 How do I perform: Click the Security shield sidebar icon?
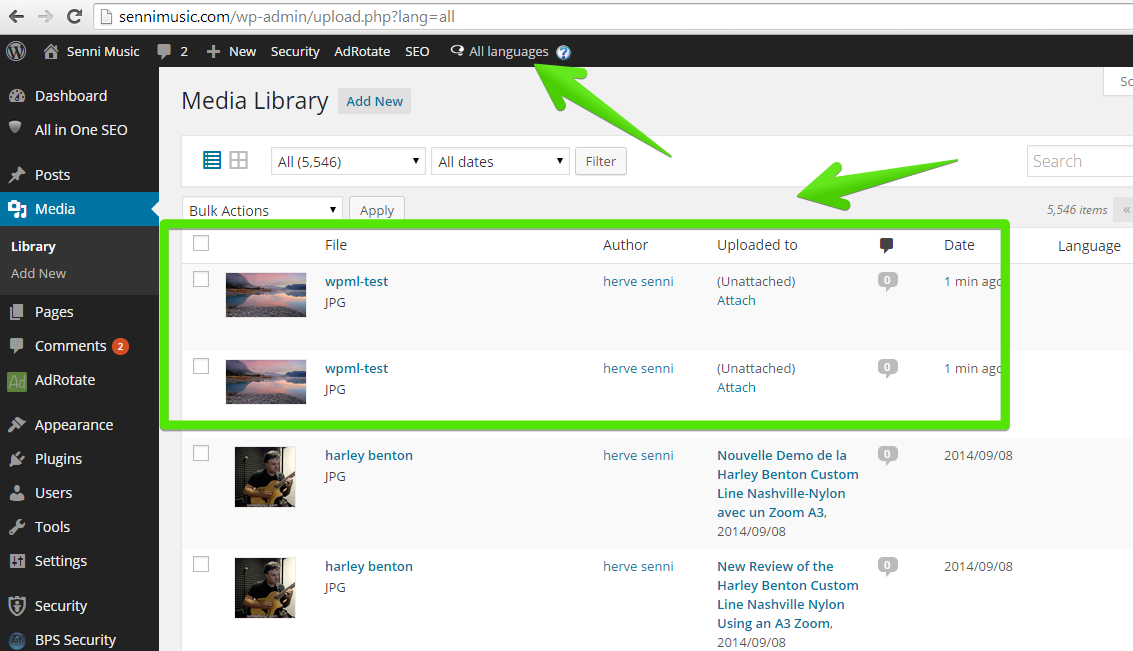(17, 605)
